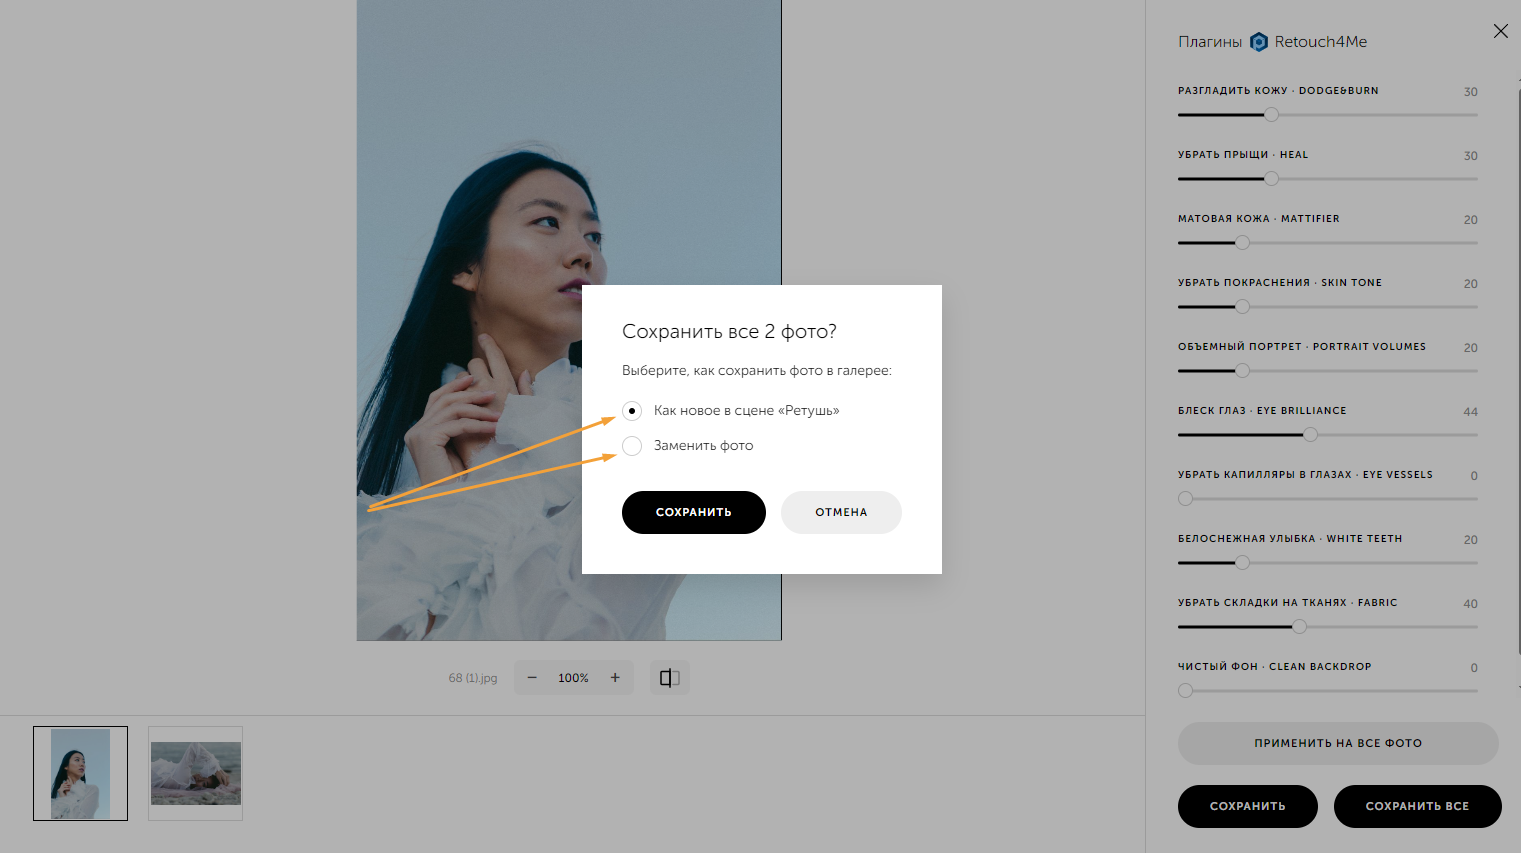Choose the 'Заменить фото' radio option
The height and width of the screenshot is (853, 1521).
(x=632, y=446)
